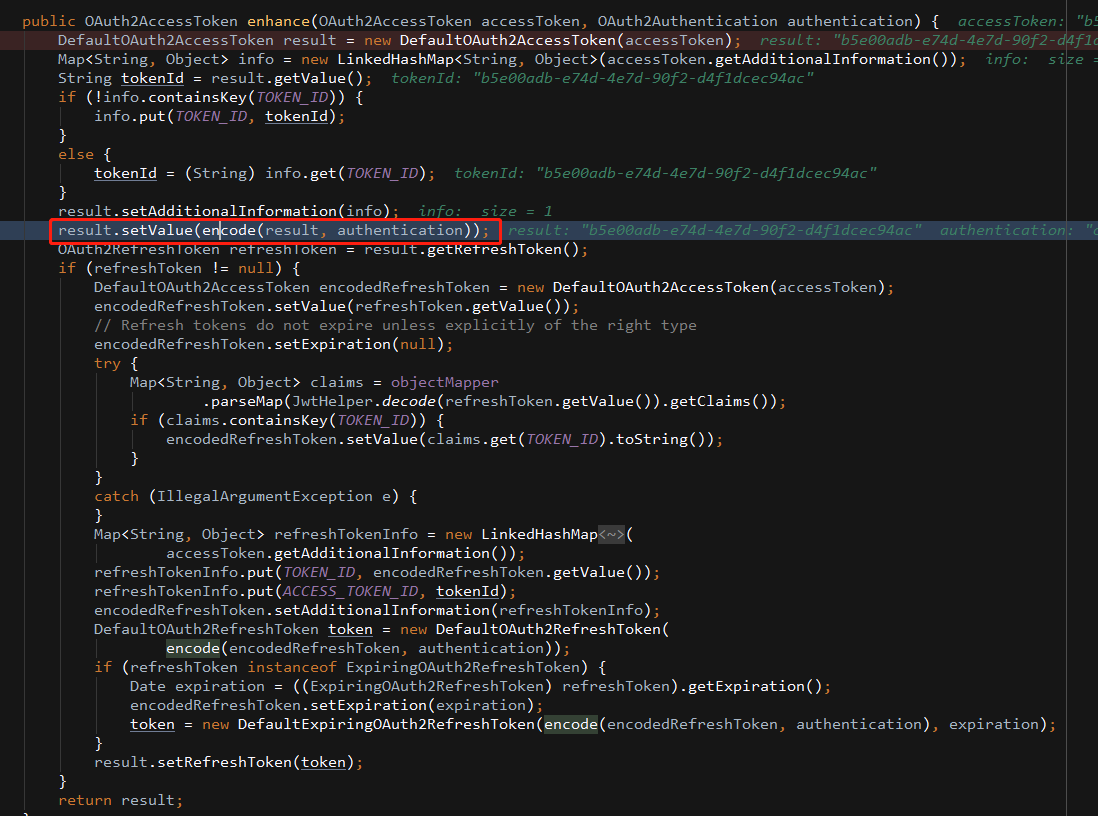Click 'encodedRefreshToken.setExpiration(expiration);' statement
The image size is (1098, 816).
pos(336,705)
